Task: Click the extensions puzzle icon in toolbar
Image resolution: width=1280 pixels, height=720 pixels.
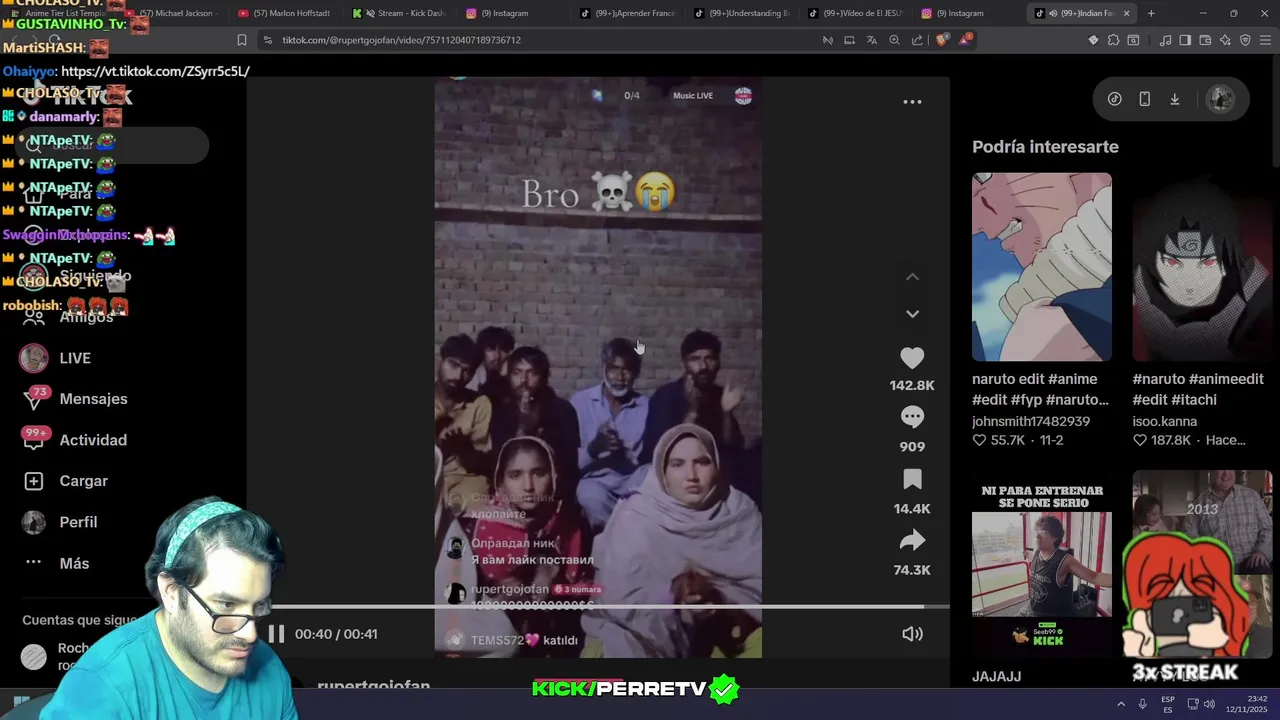Action: pyautogui.click(x=1113, y=40)
